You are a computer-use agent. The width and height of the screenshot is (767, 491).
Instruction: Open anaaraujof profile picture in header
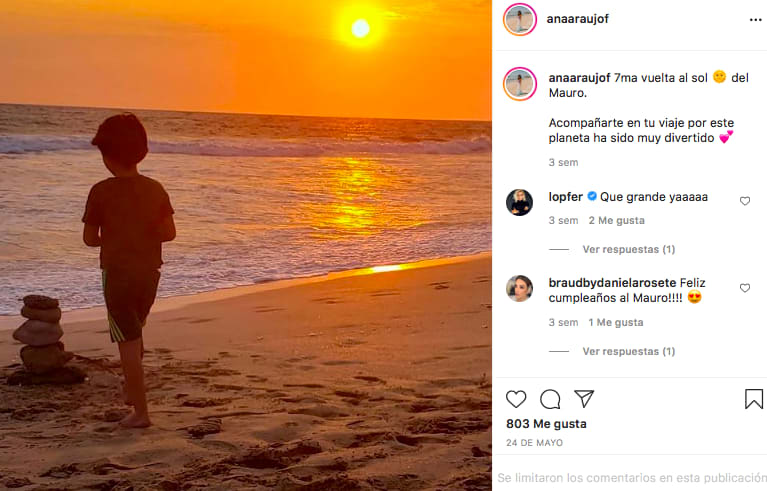520,19
